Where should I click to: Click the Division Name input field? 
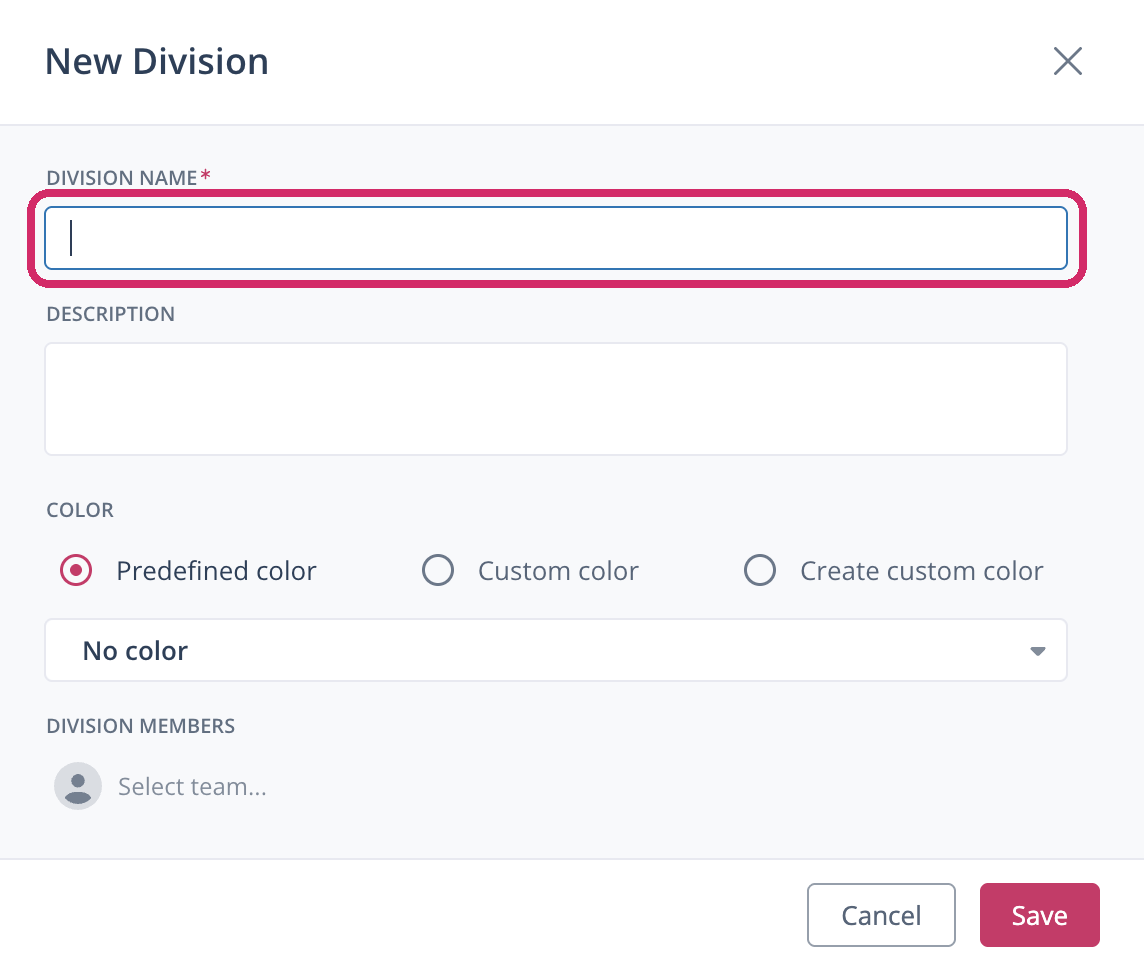[x=556, y=238]
